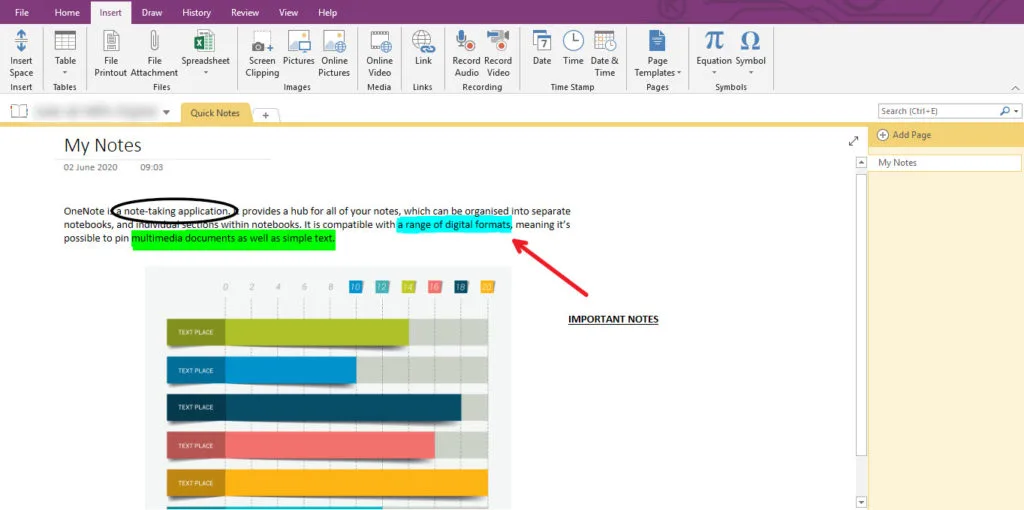Screen dimensions: 1024x510
Task: Click the cyan highlighted digital formats text
Action: (x=454, y=226)
